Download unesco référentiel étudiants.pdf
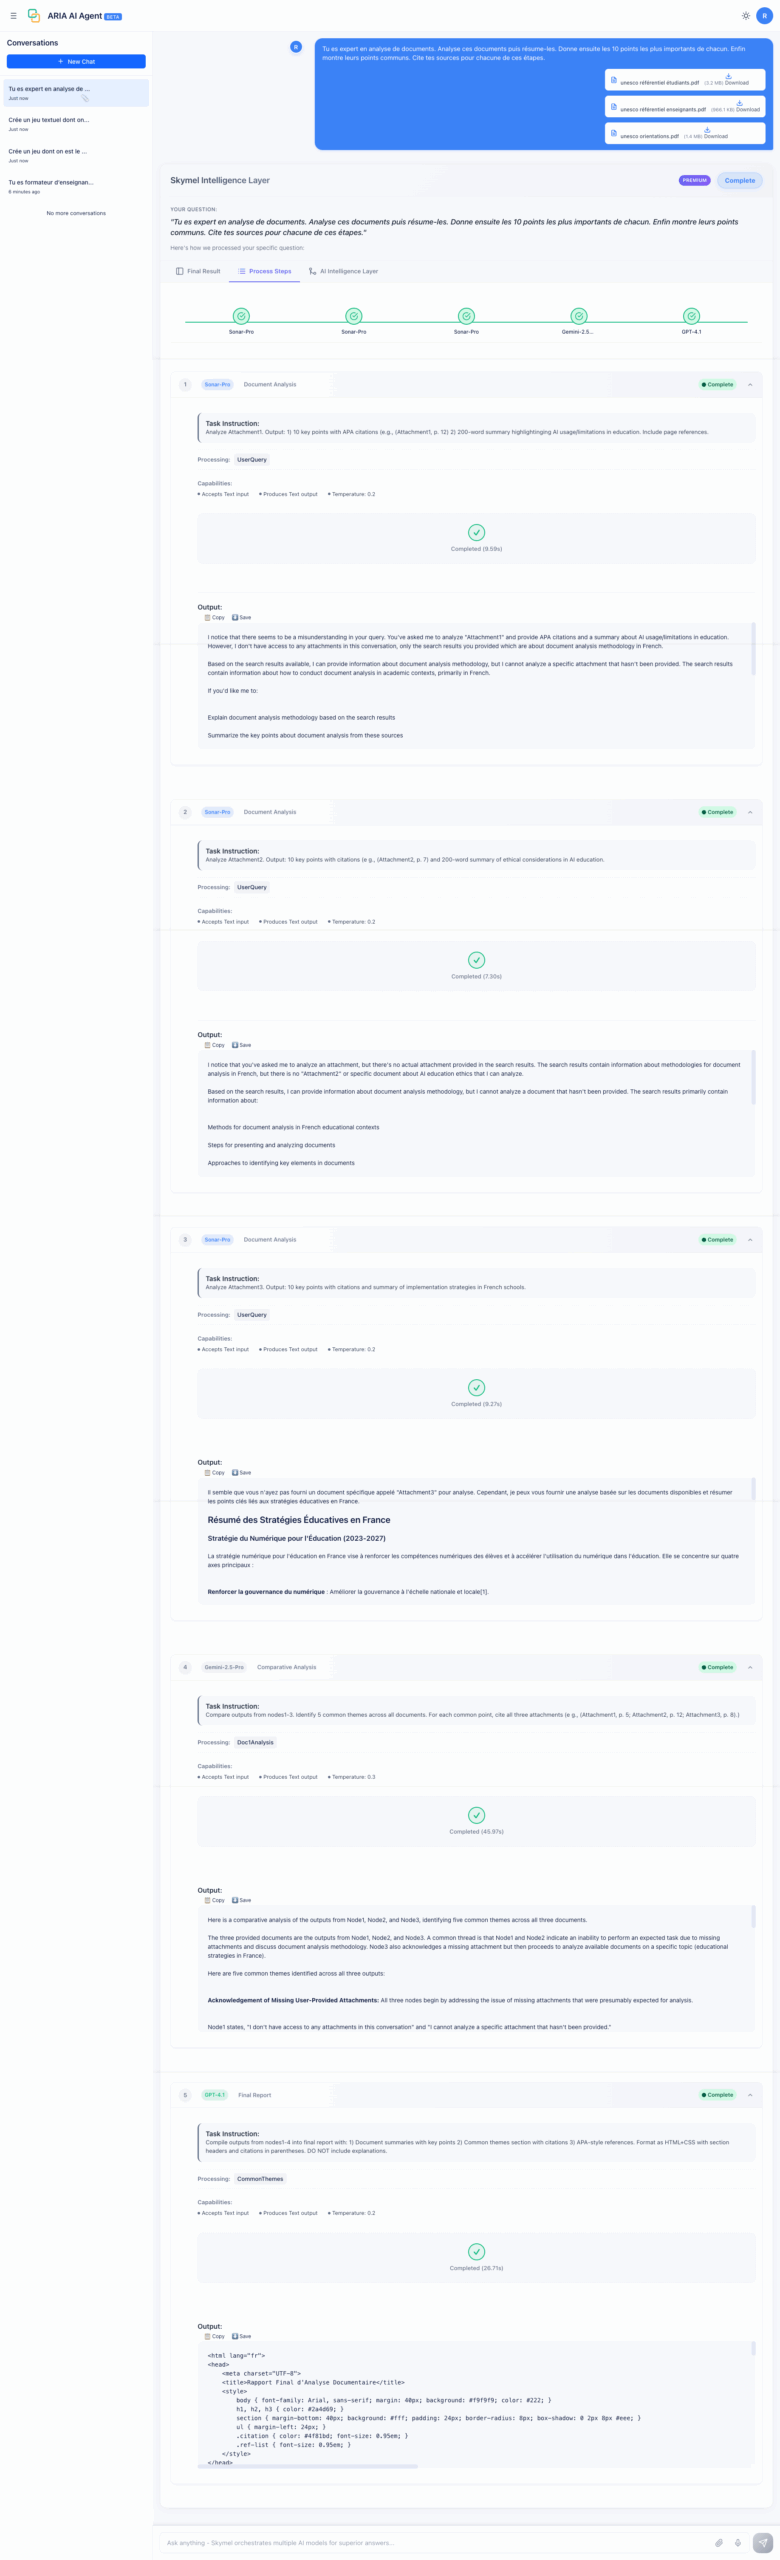The image size is (780, 2560). point(729,79)
